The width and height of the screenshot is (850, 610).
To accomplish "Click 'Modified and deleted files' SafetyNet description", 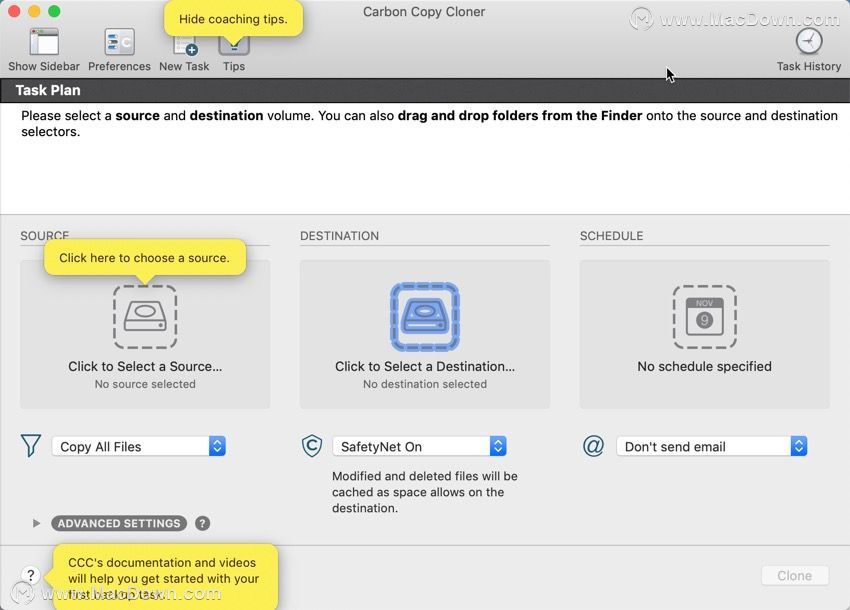I will point(424,492).
